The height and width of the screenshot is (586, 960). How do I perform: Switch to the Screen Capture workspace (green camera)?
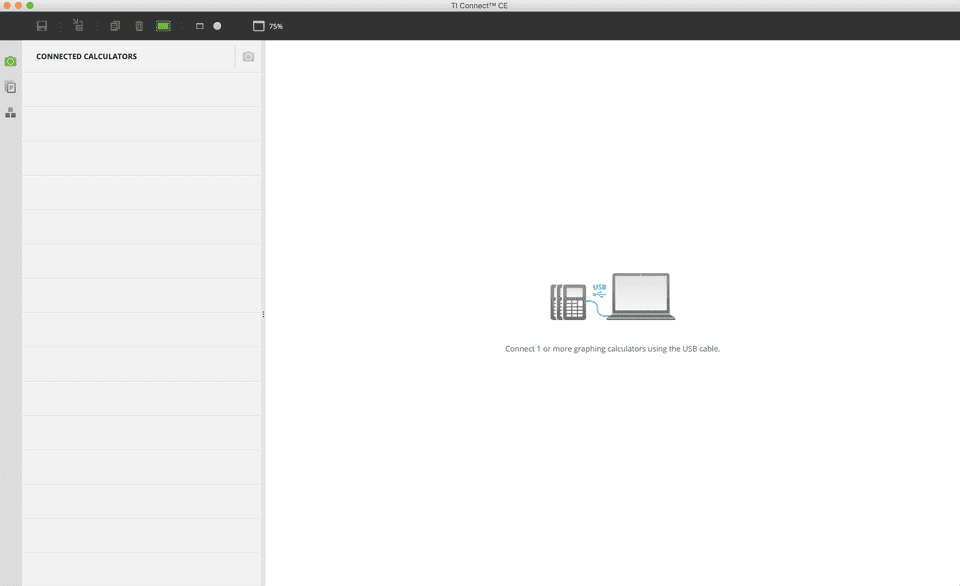tap(10, 61)
